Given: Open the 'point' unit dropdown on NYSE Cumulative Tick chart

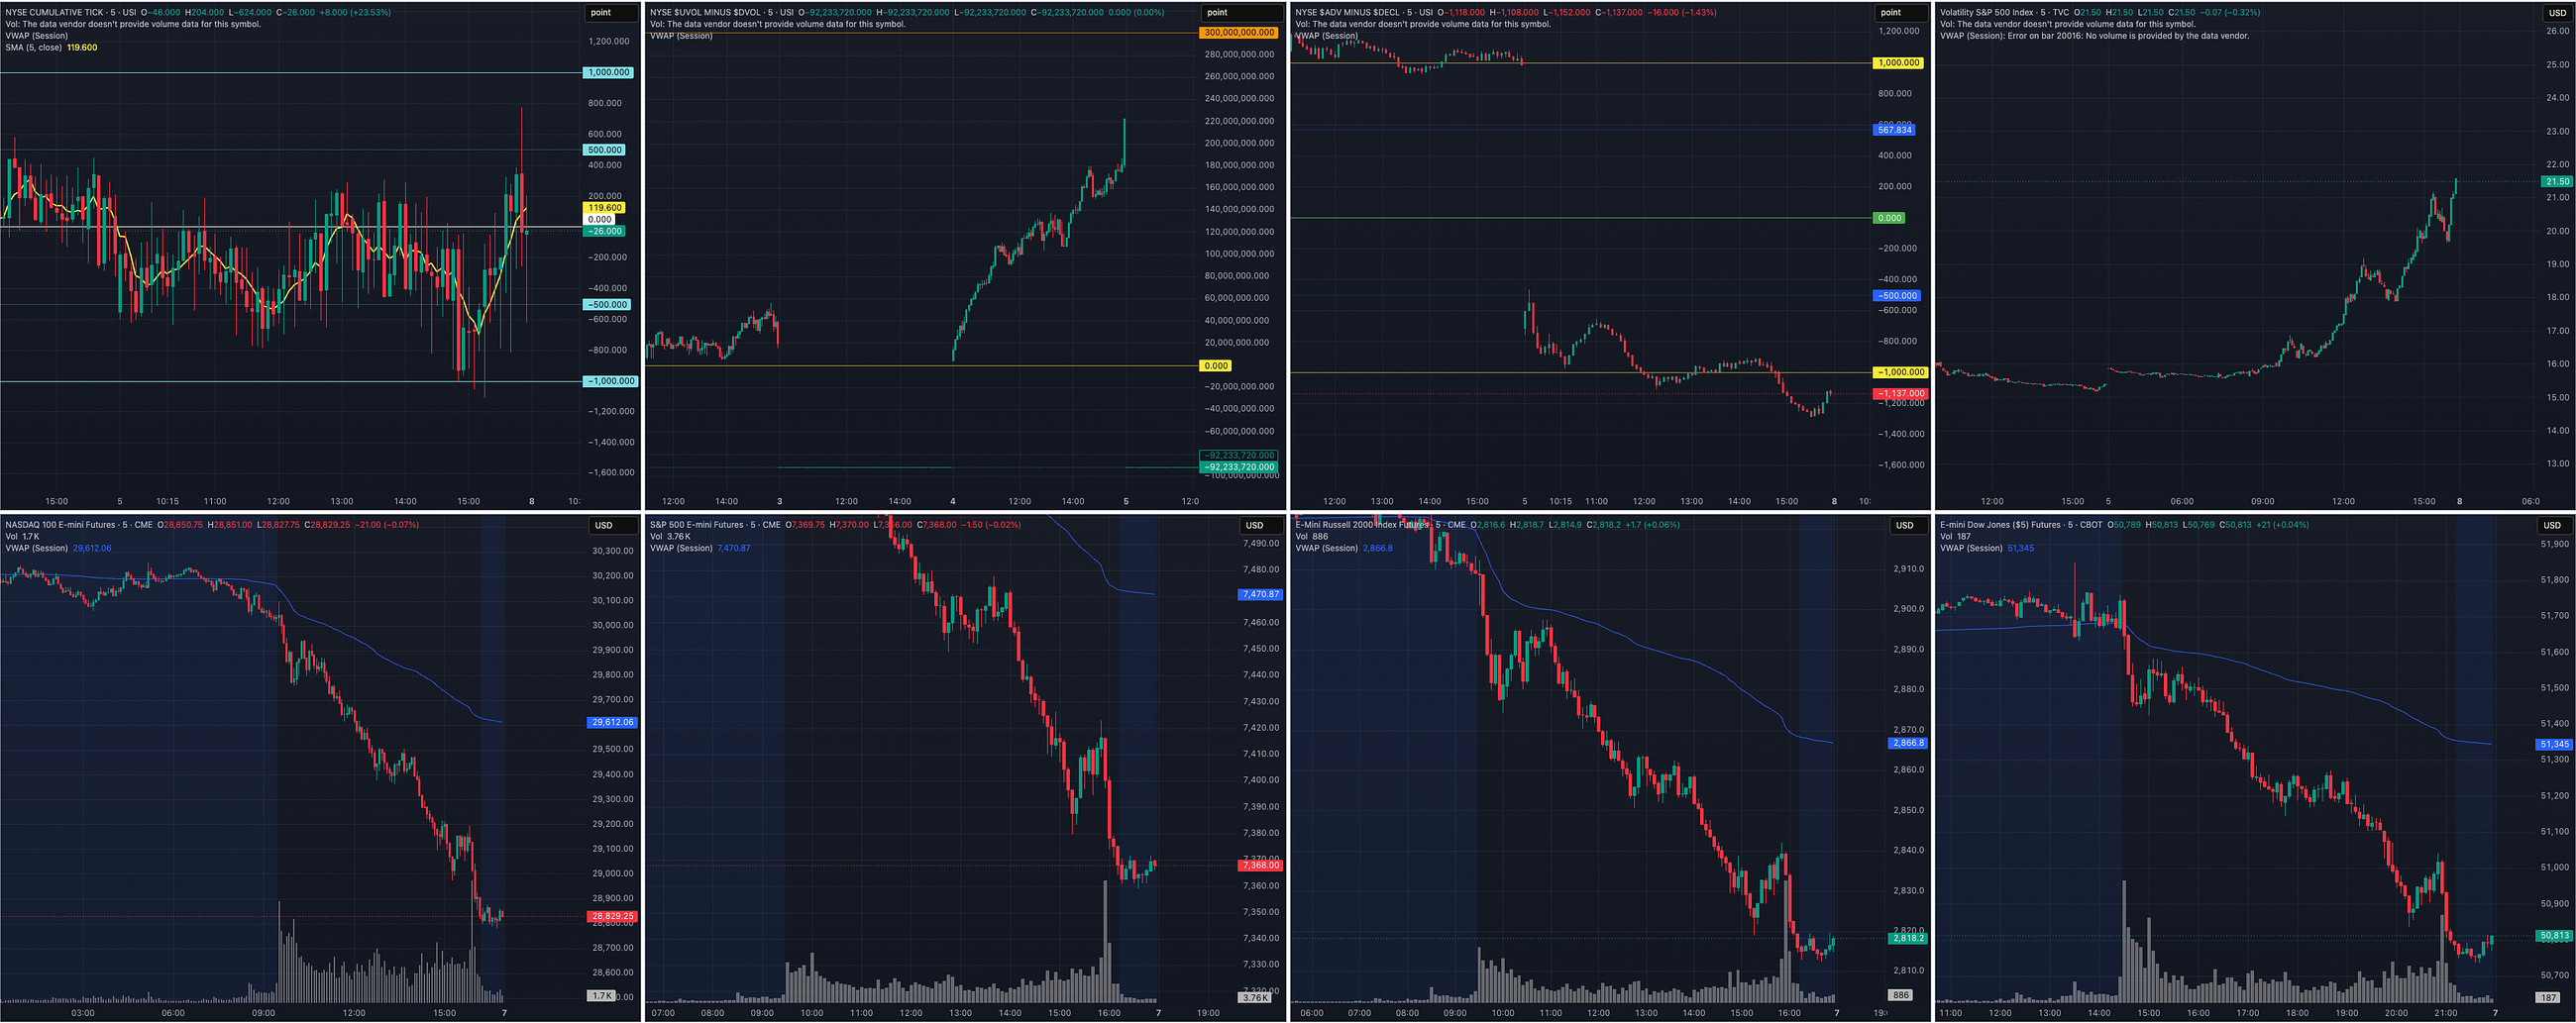Looking at the screenshot, I should (610, 13).
